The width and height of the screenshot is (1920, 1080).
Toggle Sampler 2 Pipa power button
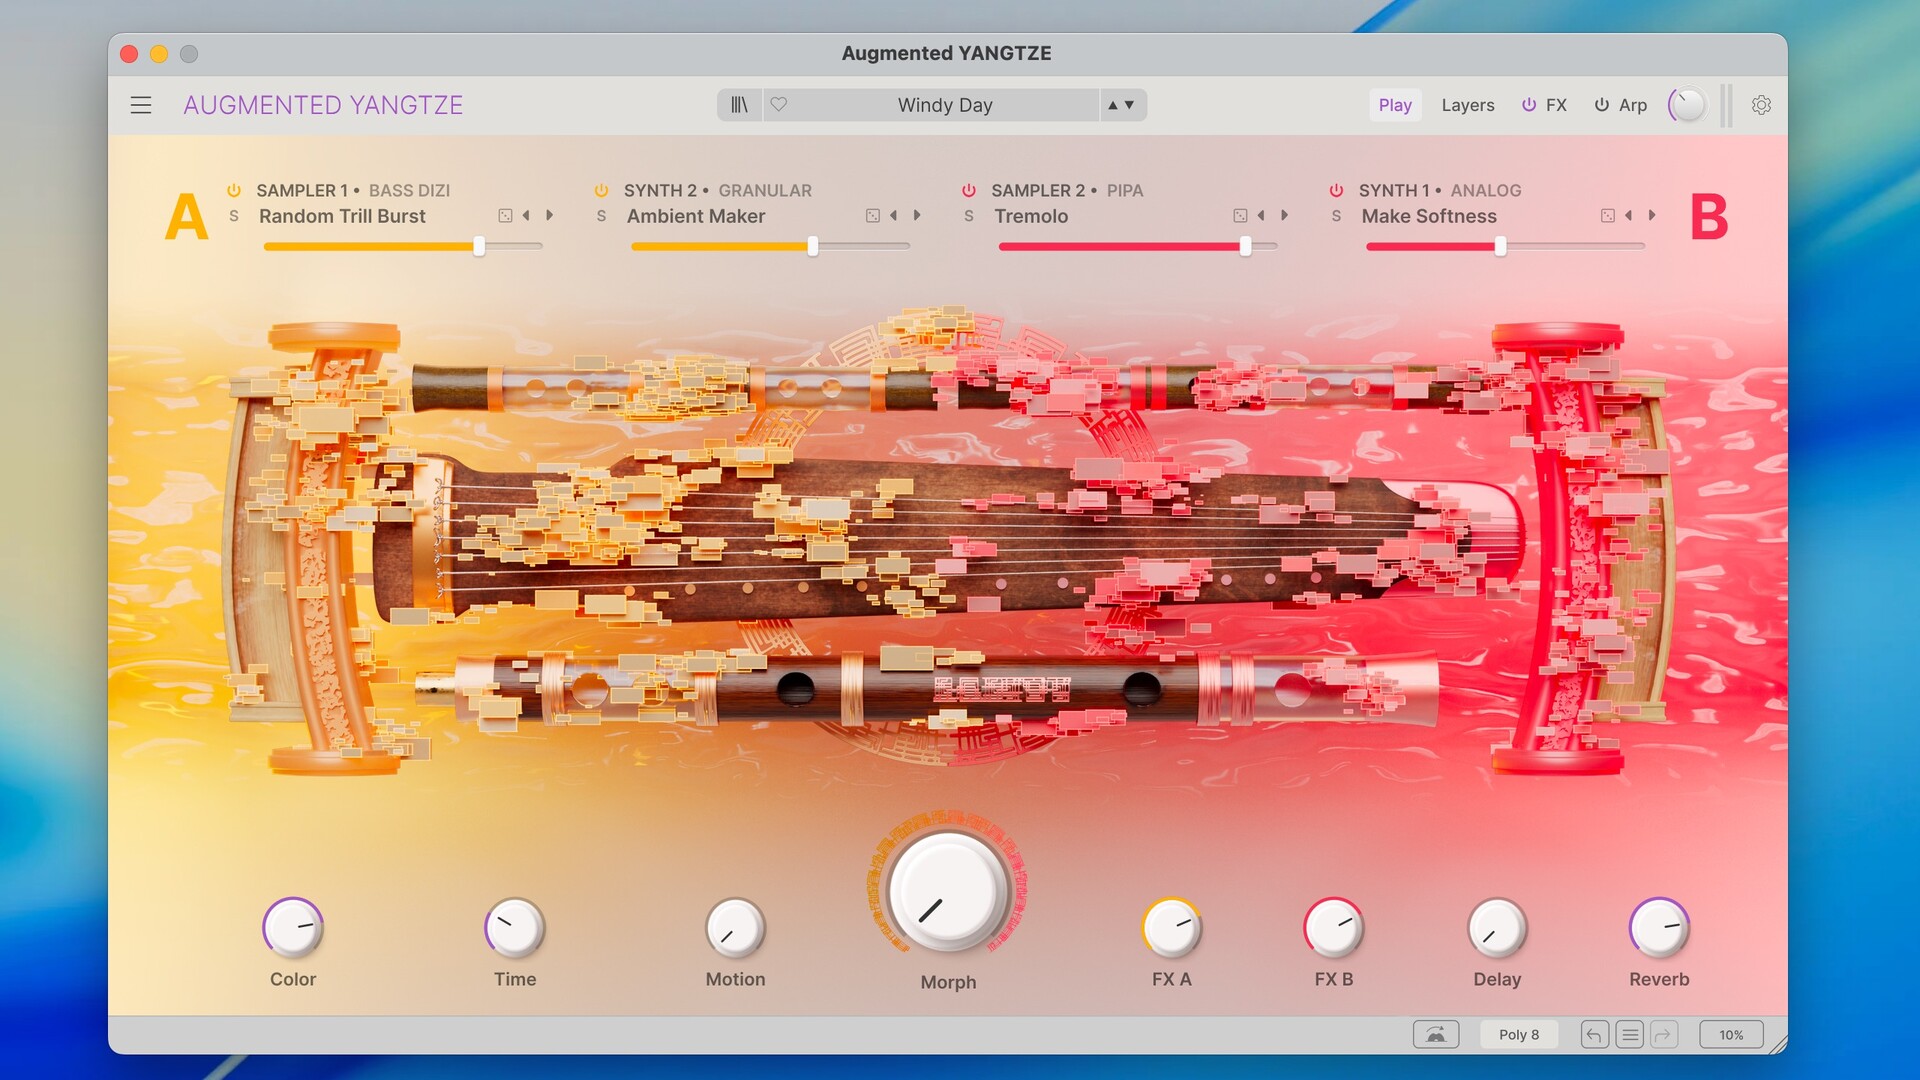pos(969,190)
